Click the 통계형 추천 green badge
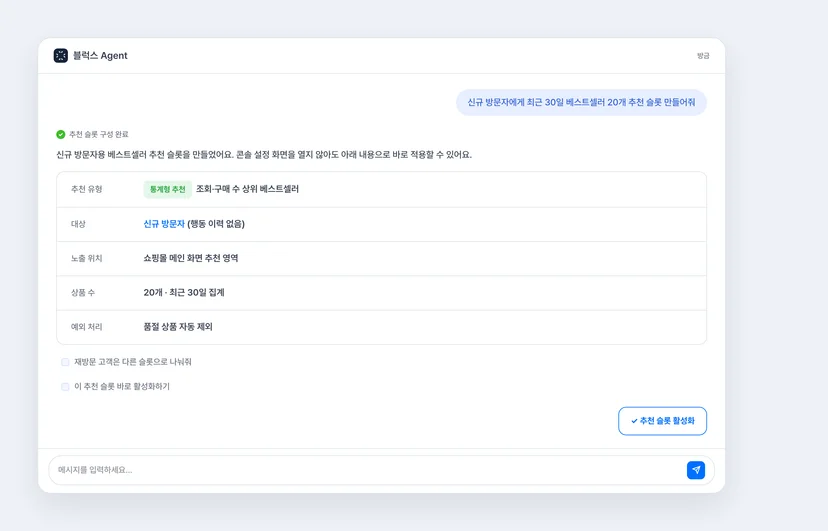The height and width of the screenshot is (531, 828). (167, 189)
